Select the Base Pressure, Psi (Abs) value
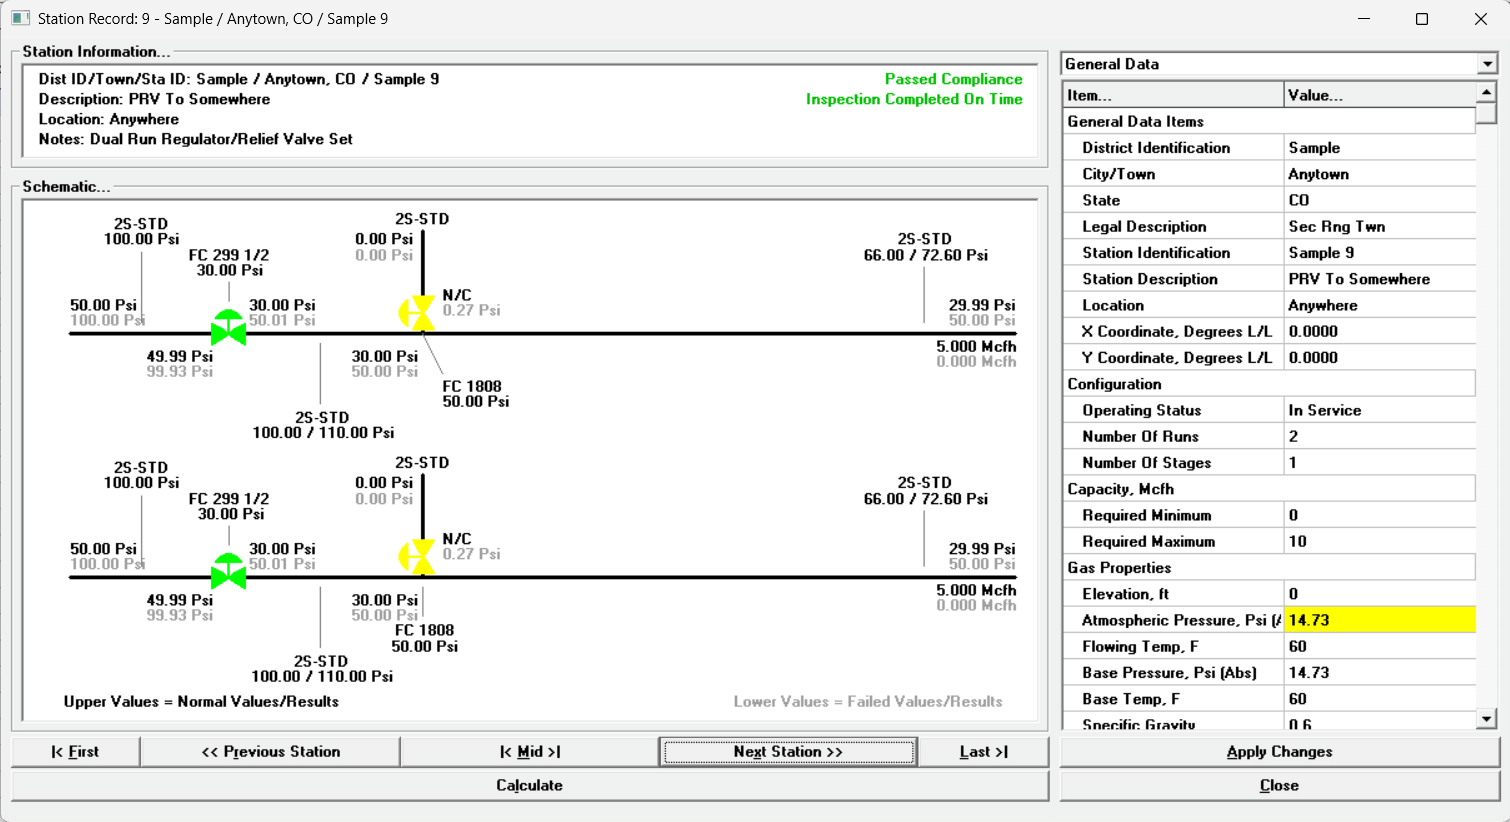This screenshot has height=822, width=1510. coord(1380,673)
